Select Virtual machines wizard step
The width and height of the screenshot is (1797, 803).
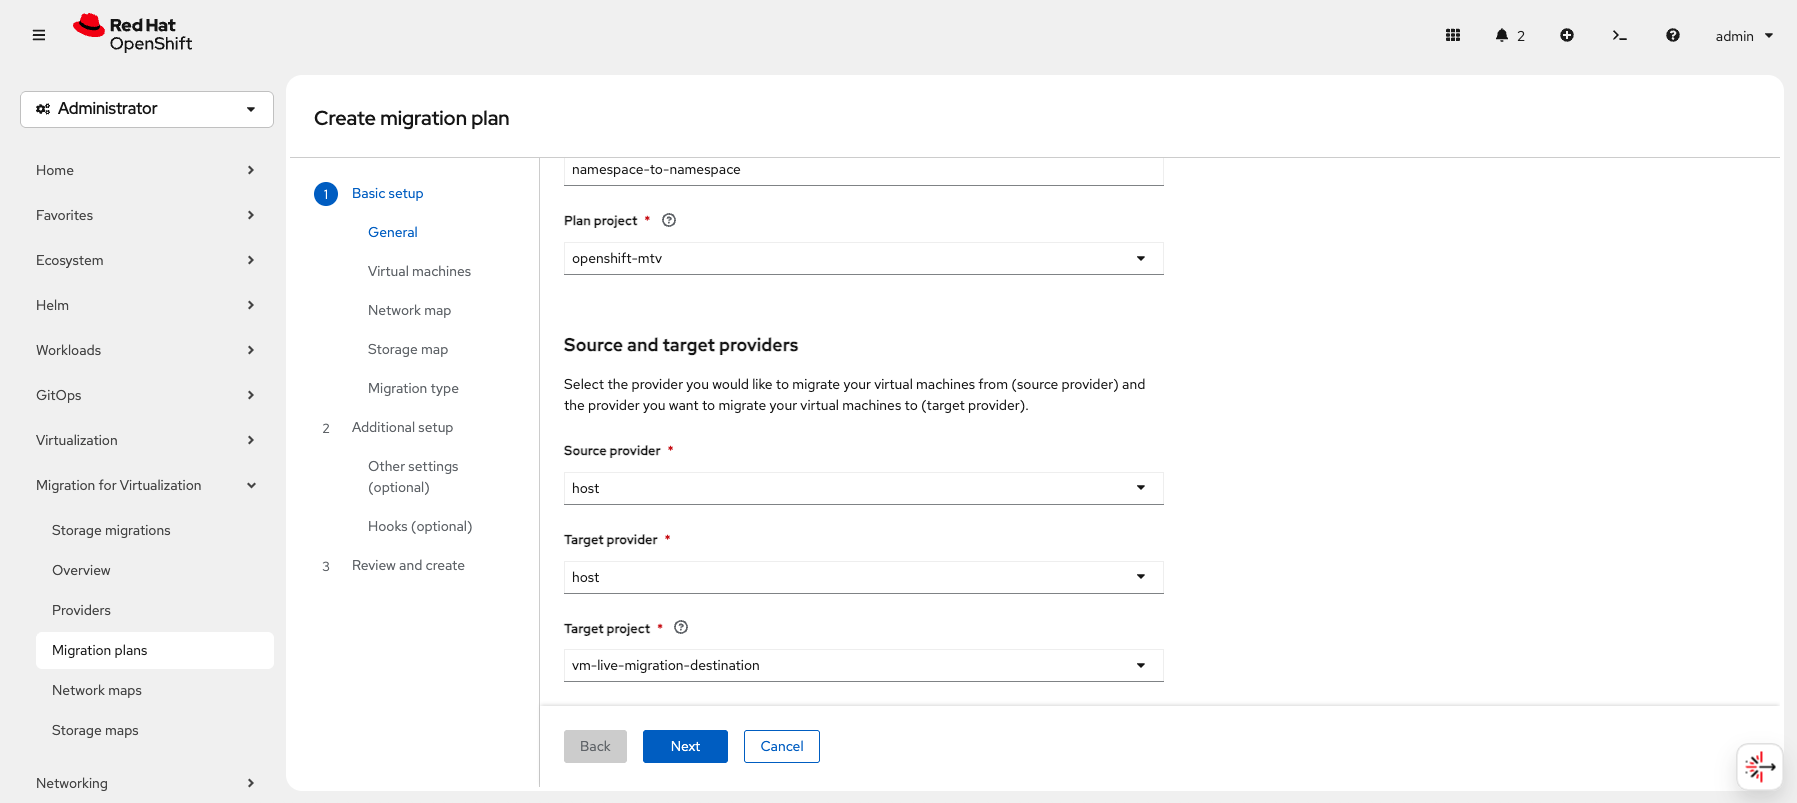point(419,271)
